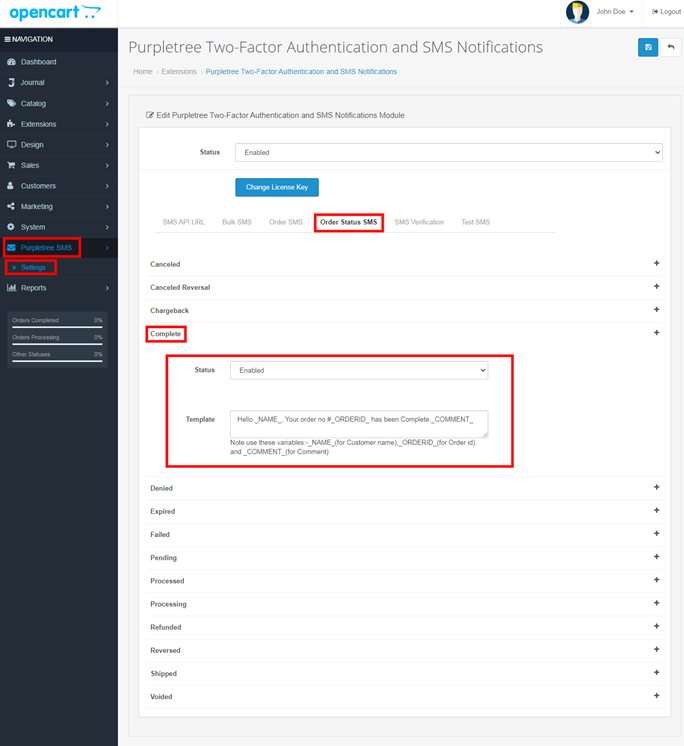This screenshot has width=684, height=746.
Task: Click the Back arrow icon button
Action: [x=671, y=47]
